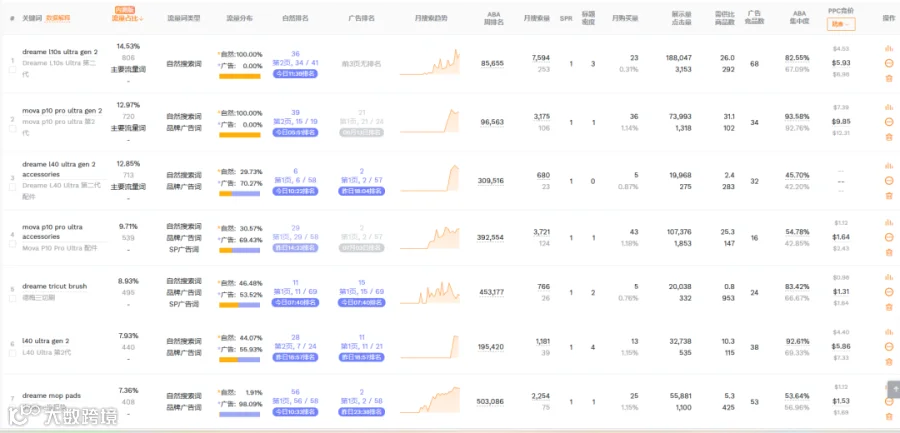Open chart icon for dreame l40 ultra gen 2 accessories
This screenshot has height=433, width=900.
coord(889,165)
